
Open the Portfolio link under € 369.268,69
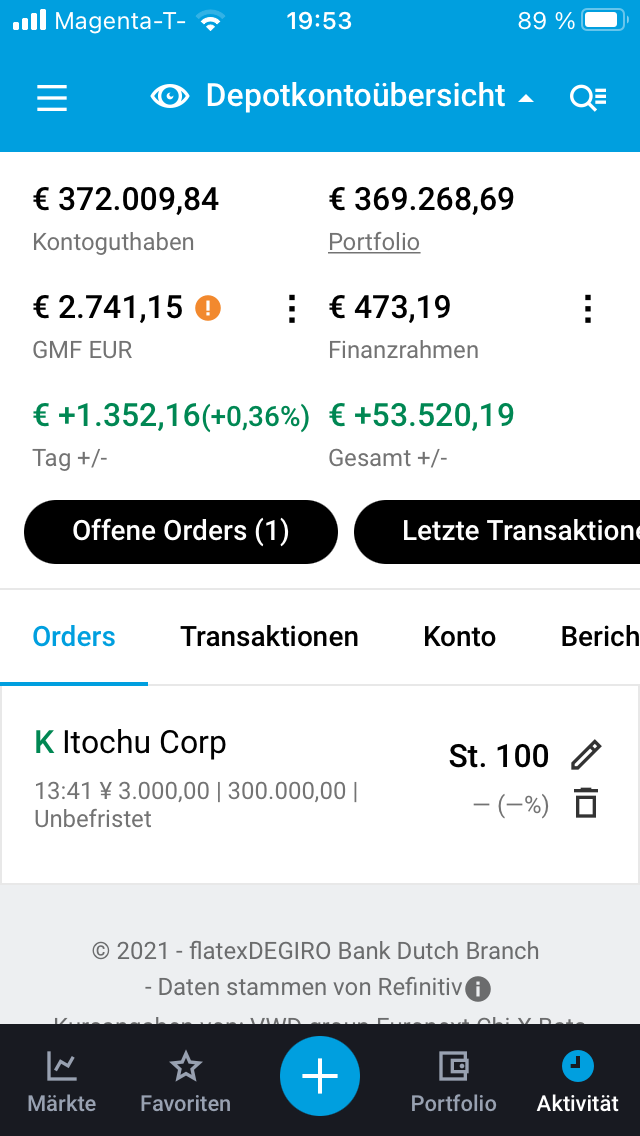click(374, 242)
